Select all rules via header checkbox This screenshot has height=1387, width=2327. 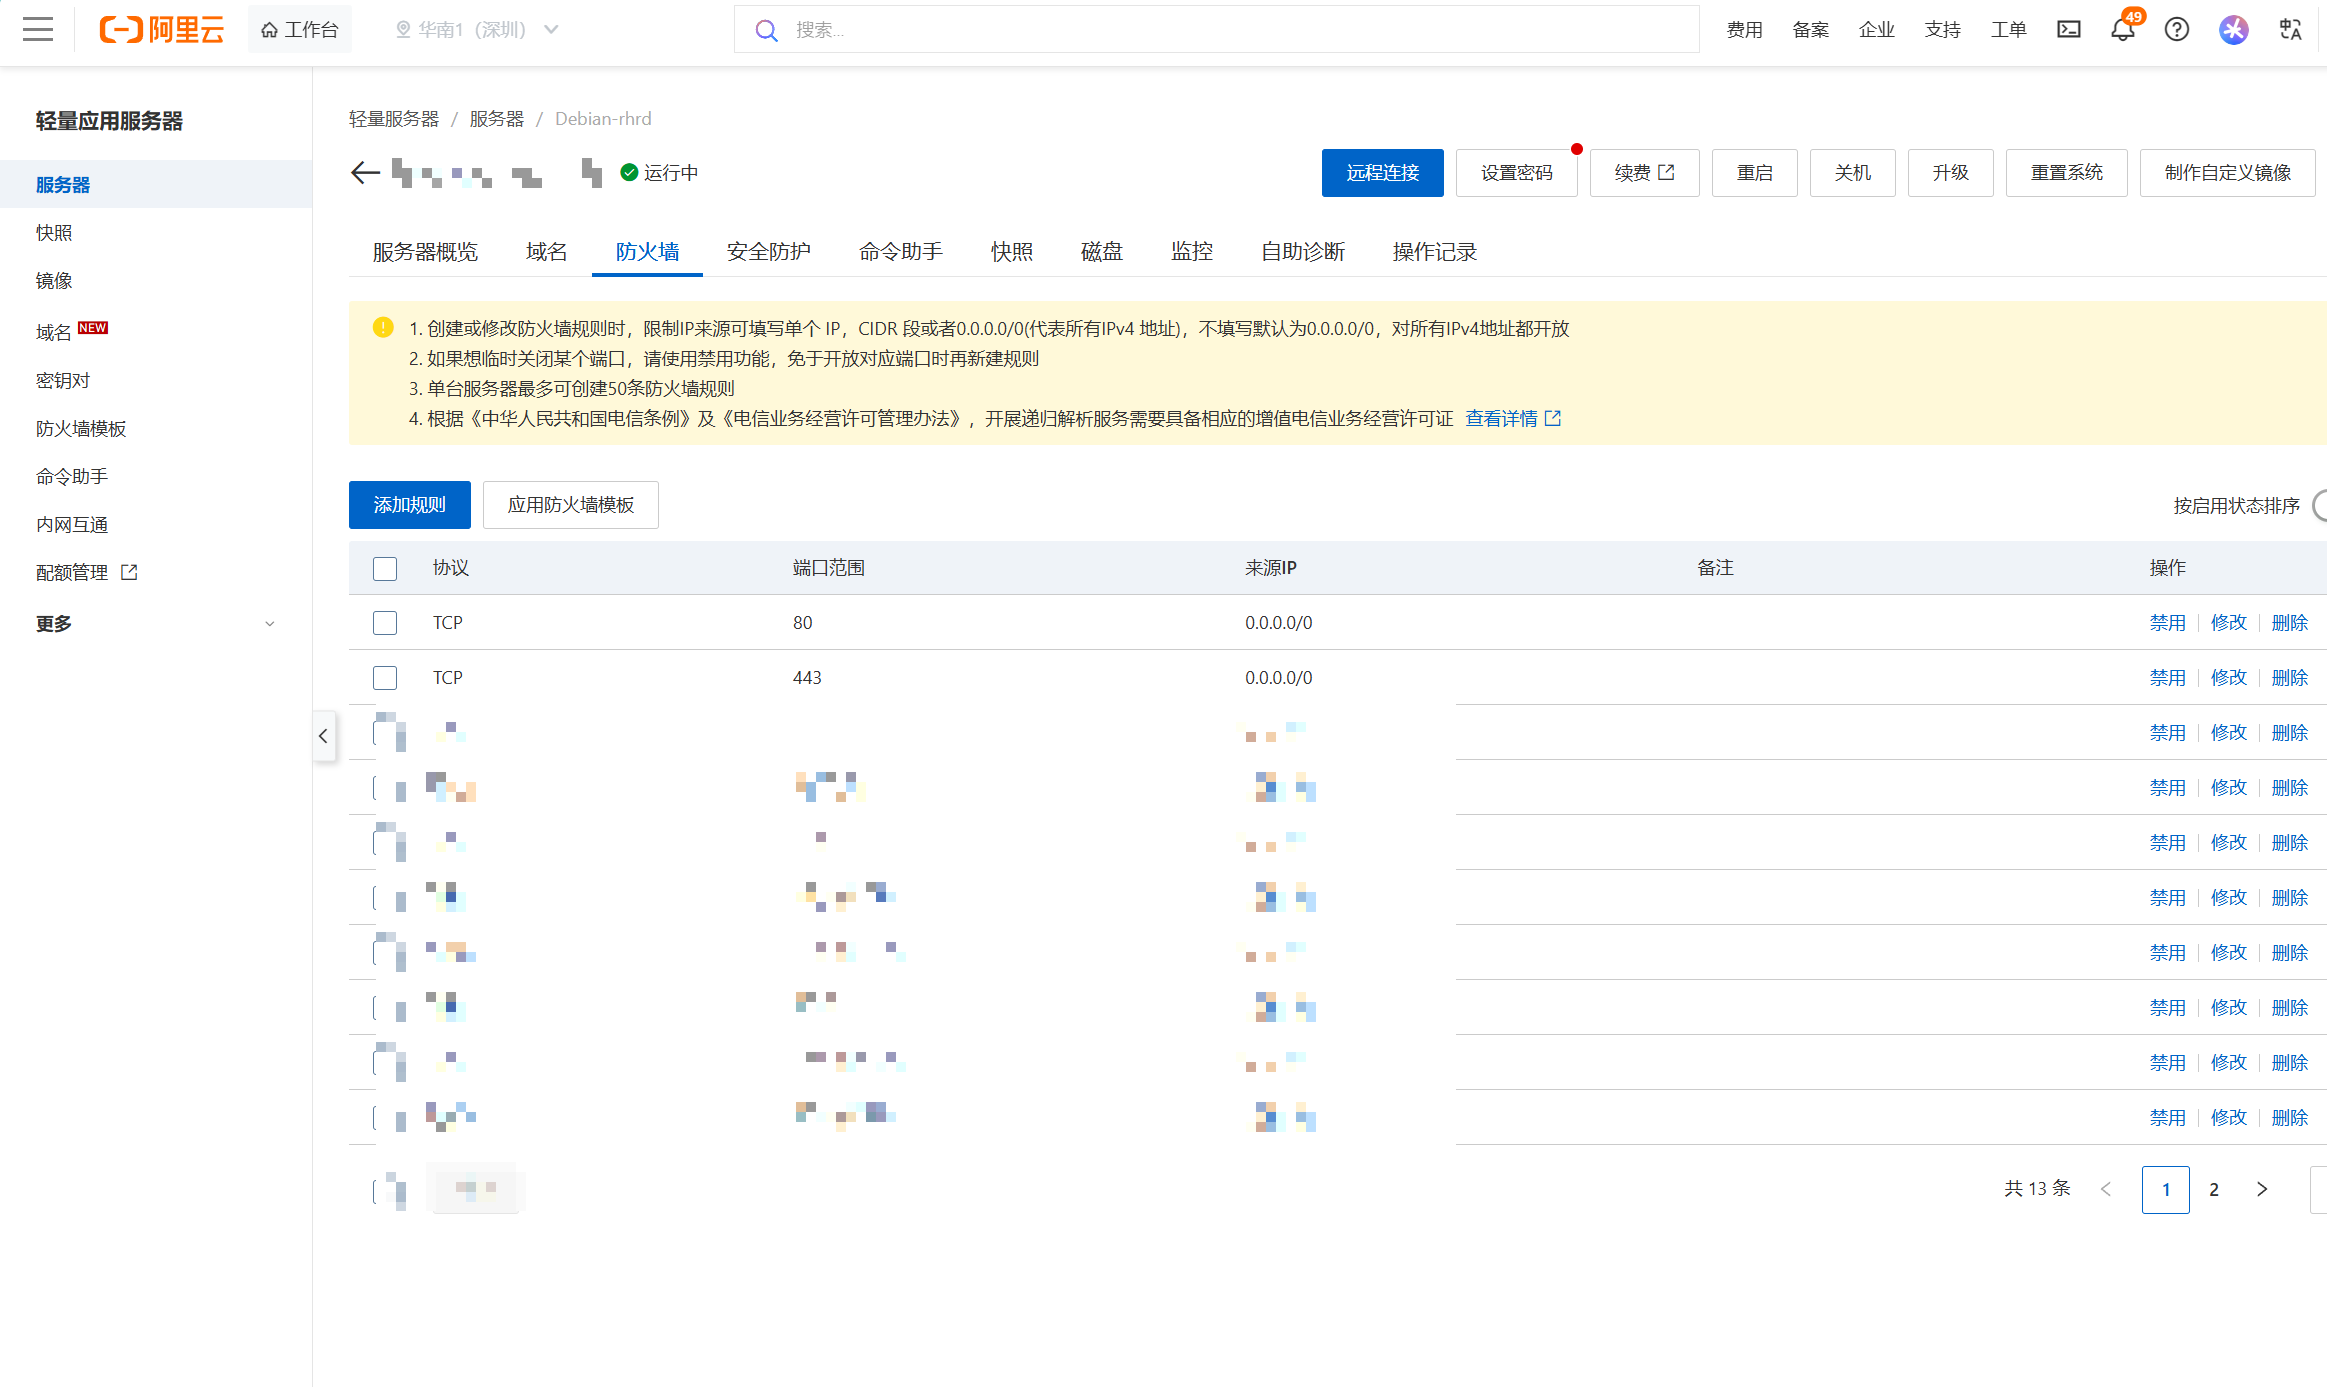click(385, 568)
